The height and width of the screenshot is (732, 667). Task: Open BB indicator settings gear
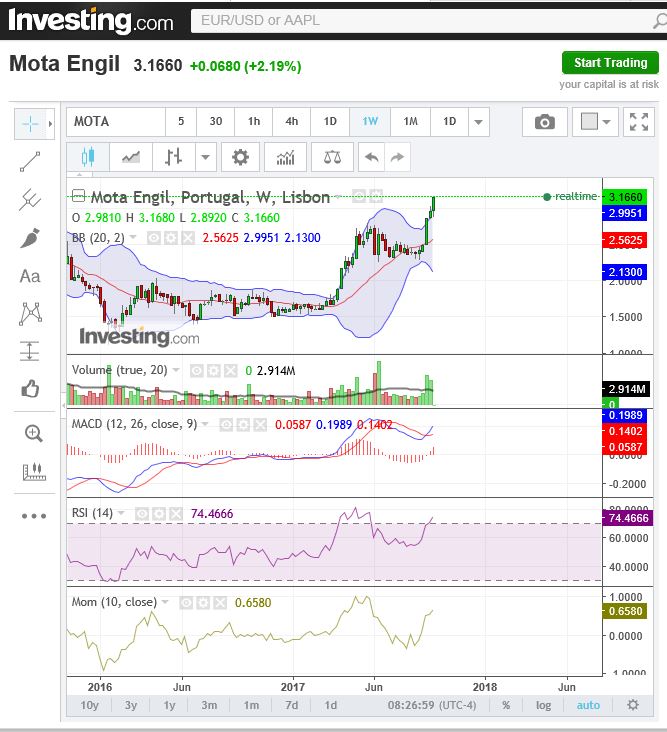tap(170, 238)
